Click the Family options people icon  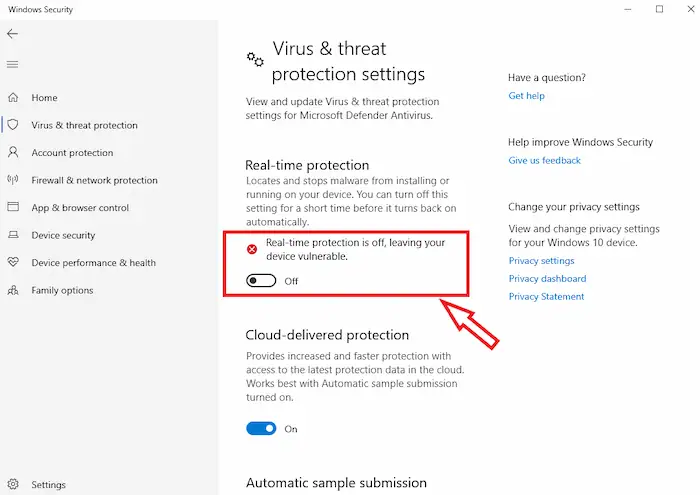point(12,290)
